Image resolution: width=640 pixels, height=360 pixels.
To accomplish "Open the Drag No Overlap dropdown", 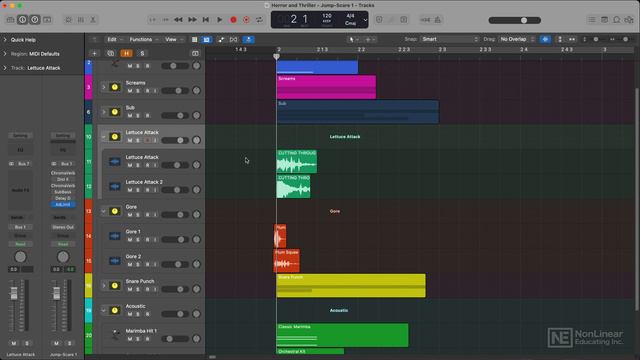I will point(517,39).
